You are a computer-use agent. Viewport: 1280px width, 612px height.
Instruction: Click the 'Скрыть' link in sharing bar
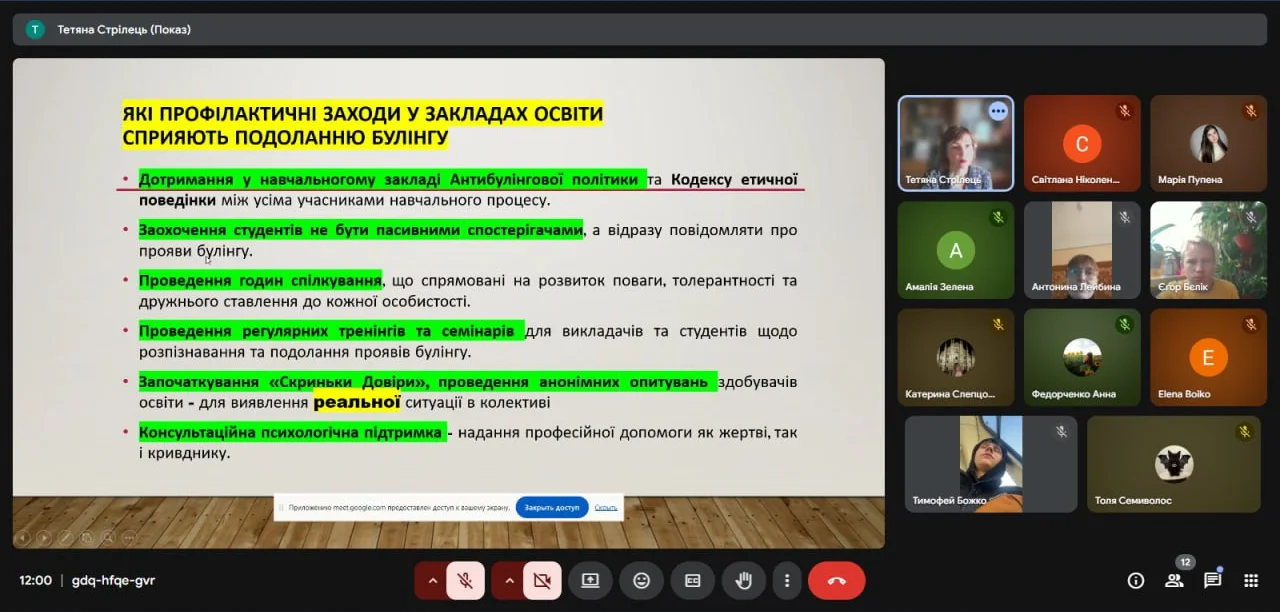606,507
